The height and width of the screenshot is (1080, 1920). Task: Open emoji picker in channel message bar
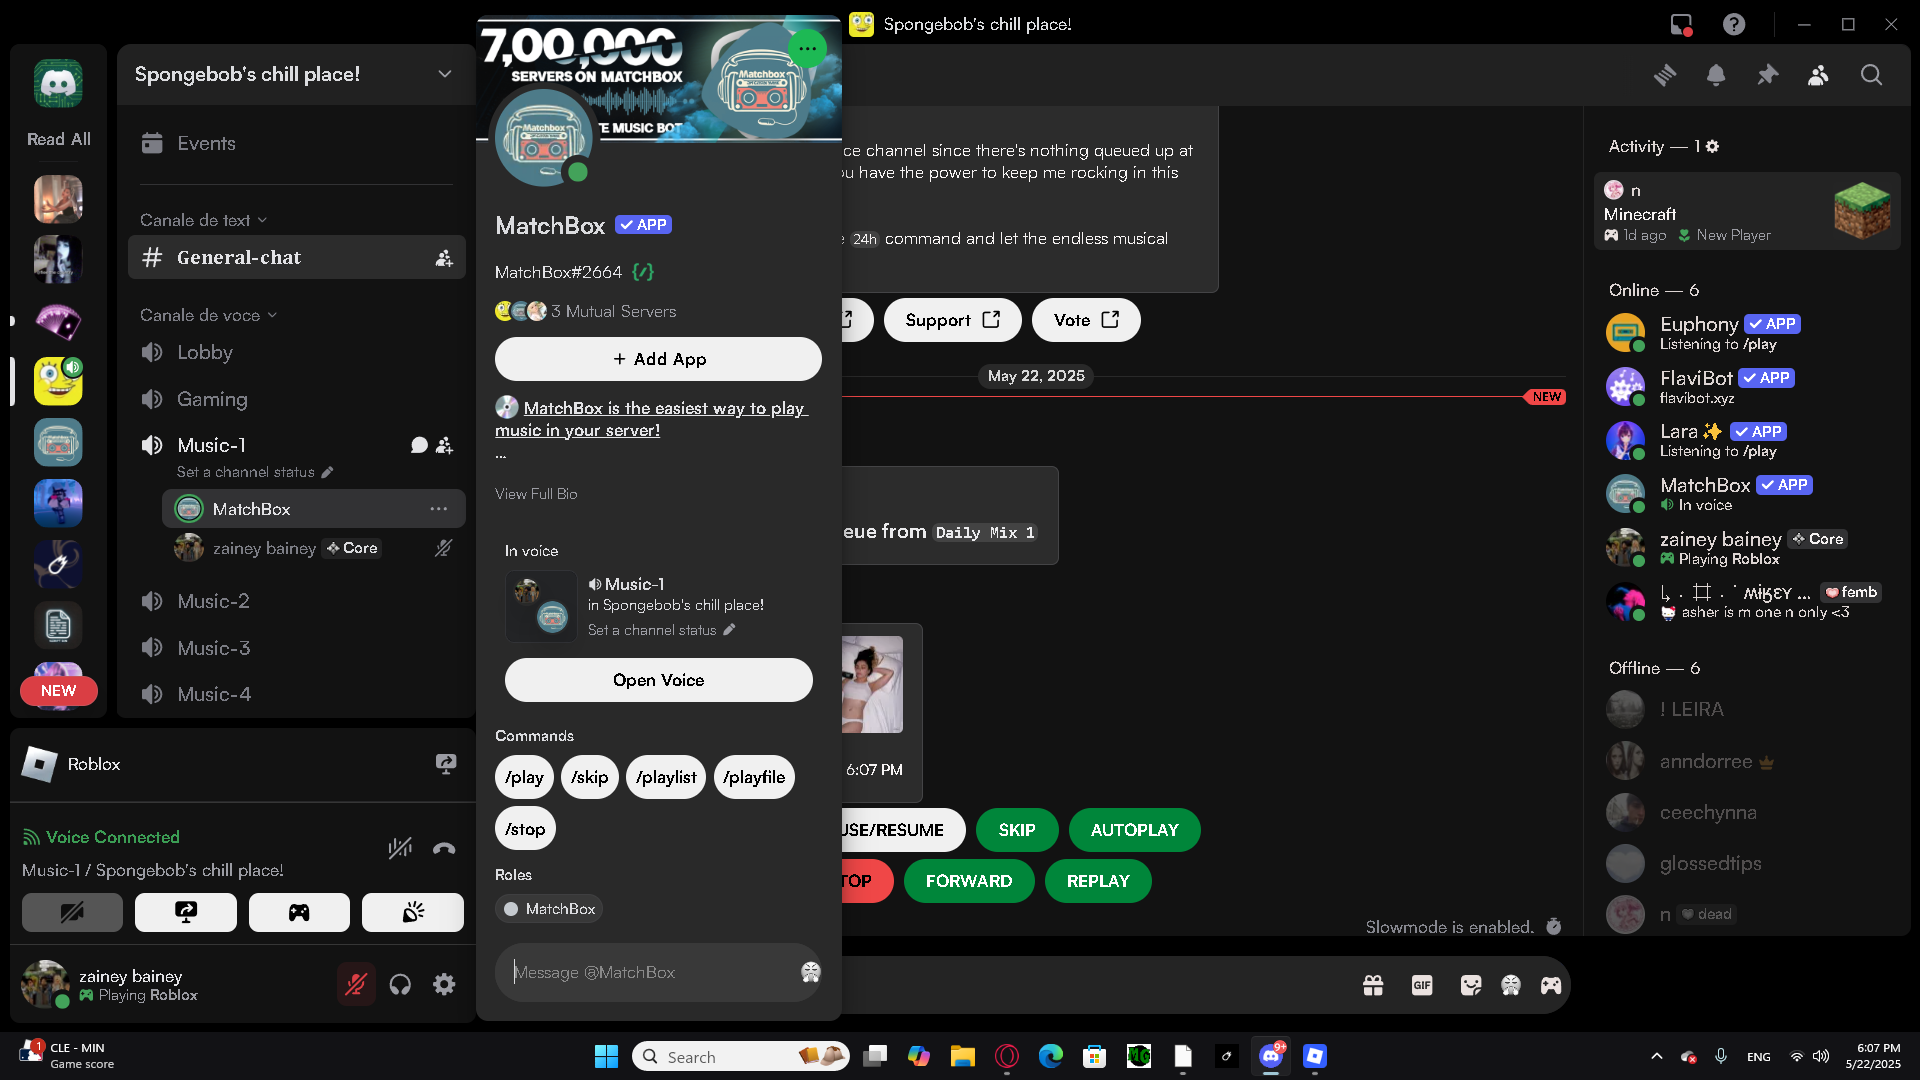coord(1511,986)
